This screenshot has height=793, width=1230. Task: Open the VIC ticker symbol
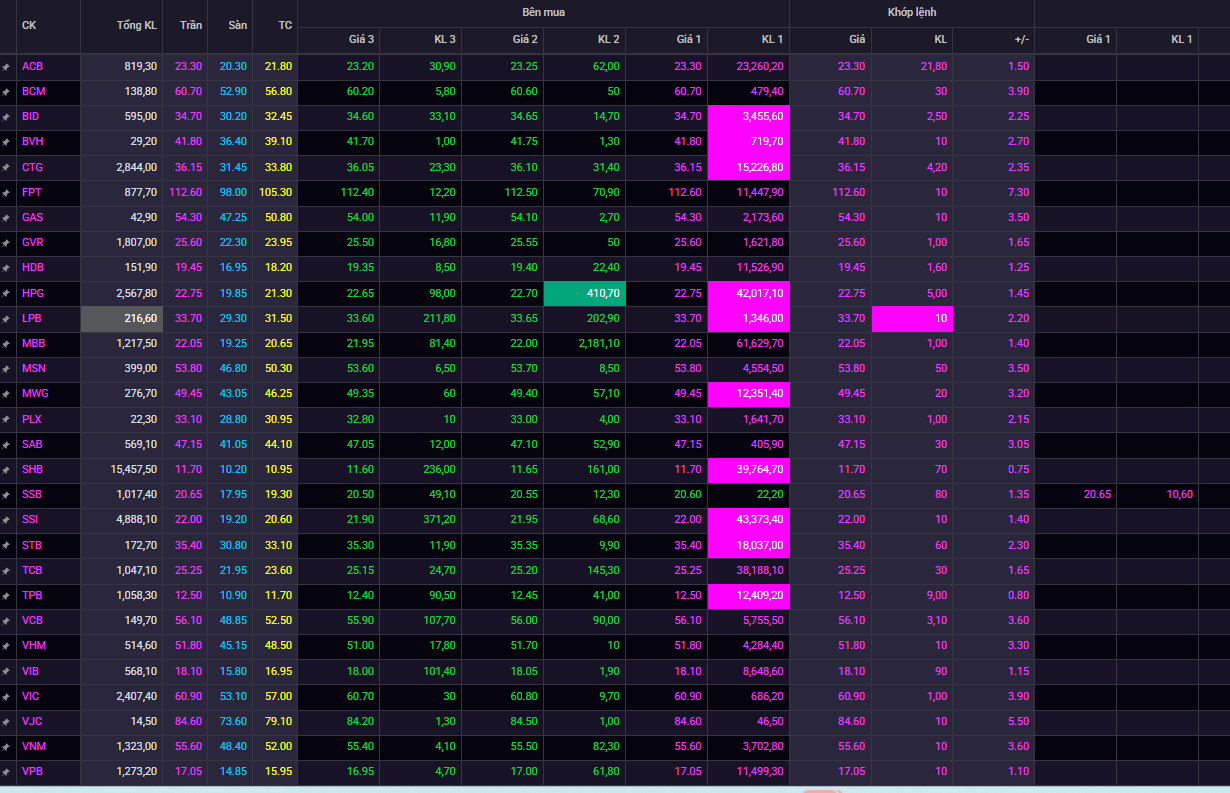point(31,696)
